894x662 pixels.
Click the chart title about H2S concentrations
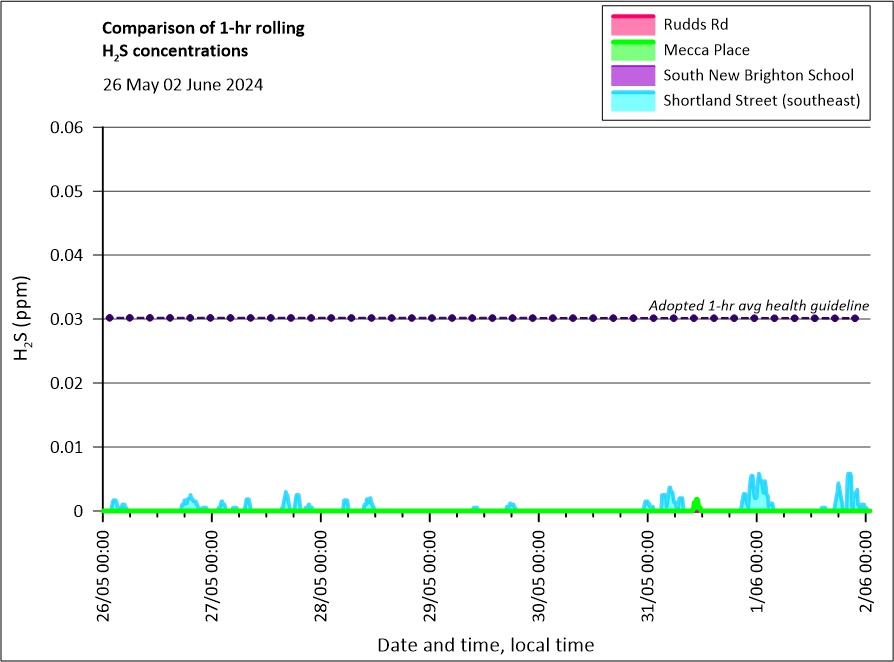tap(204, 39)
